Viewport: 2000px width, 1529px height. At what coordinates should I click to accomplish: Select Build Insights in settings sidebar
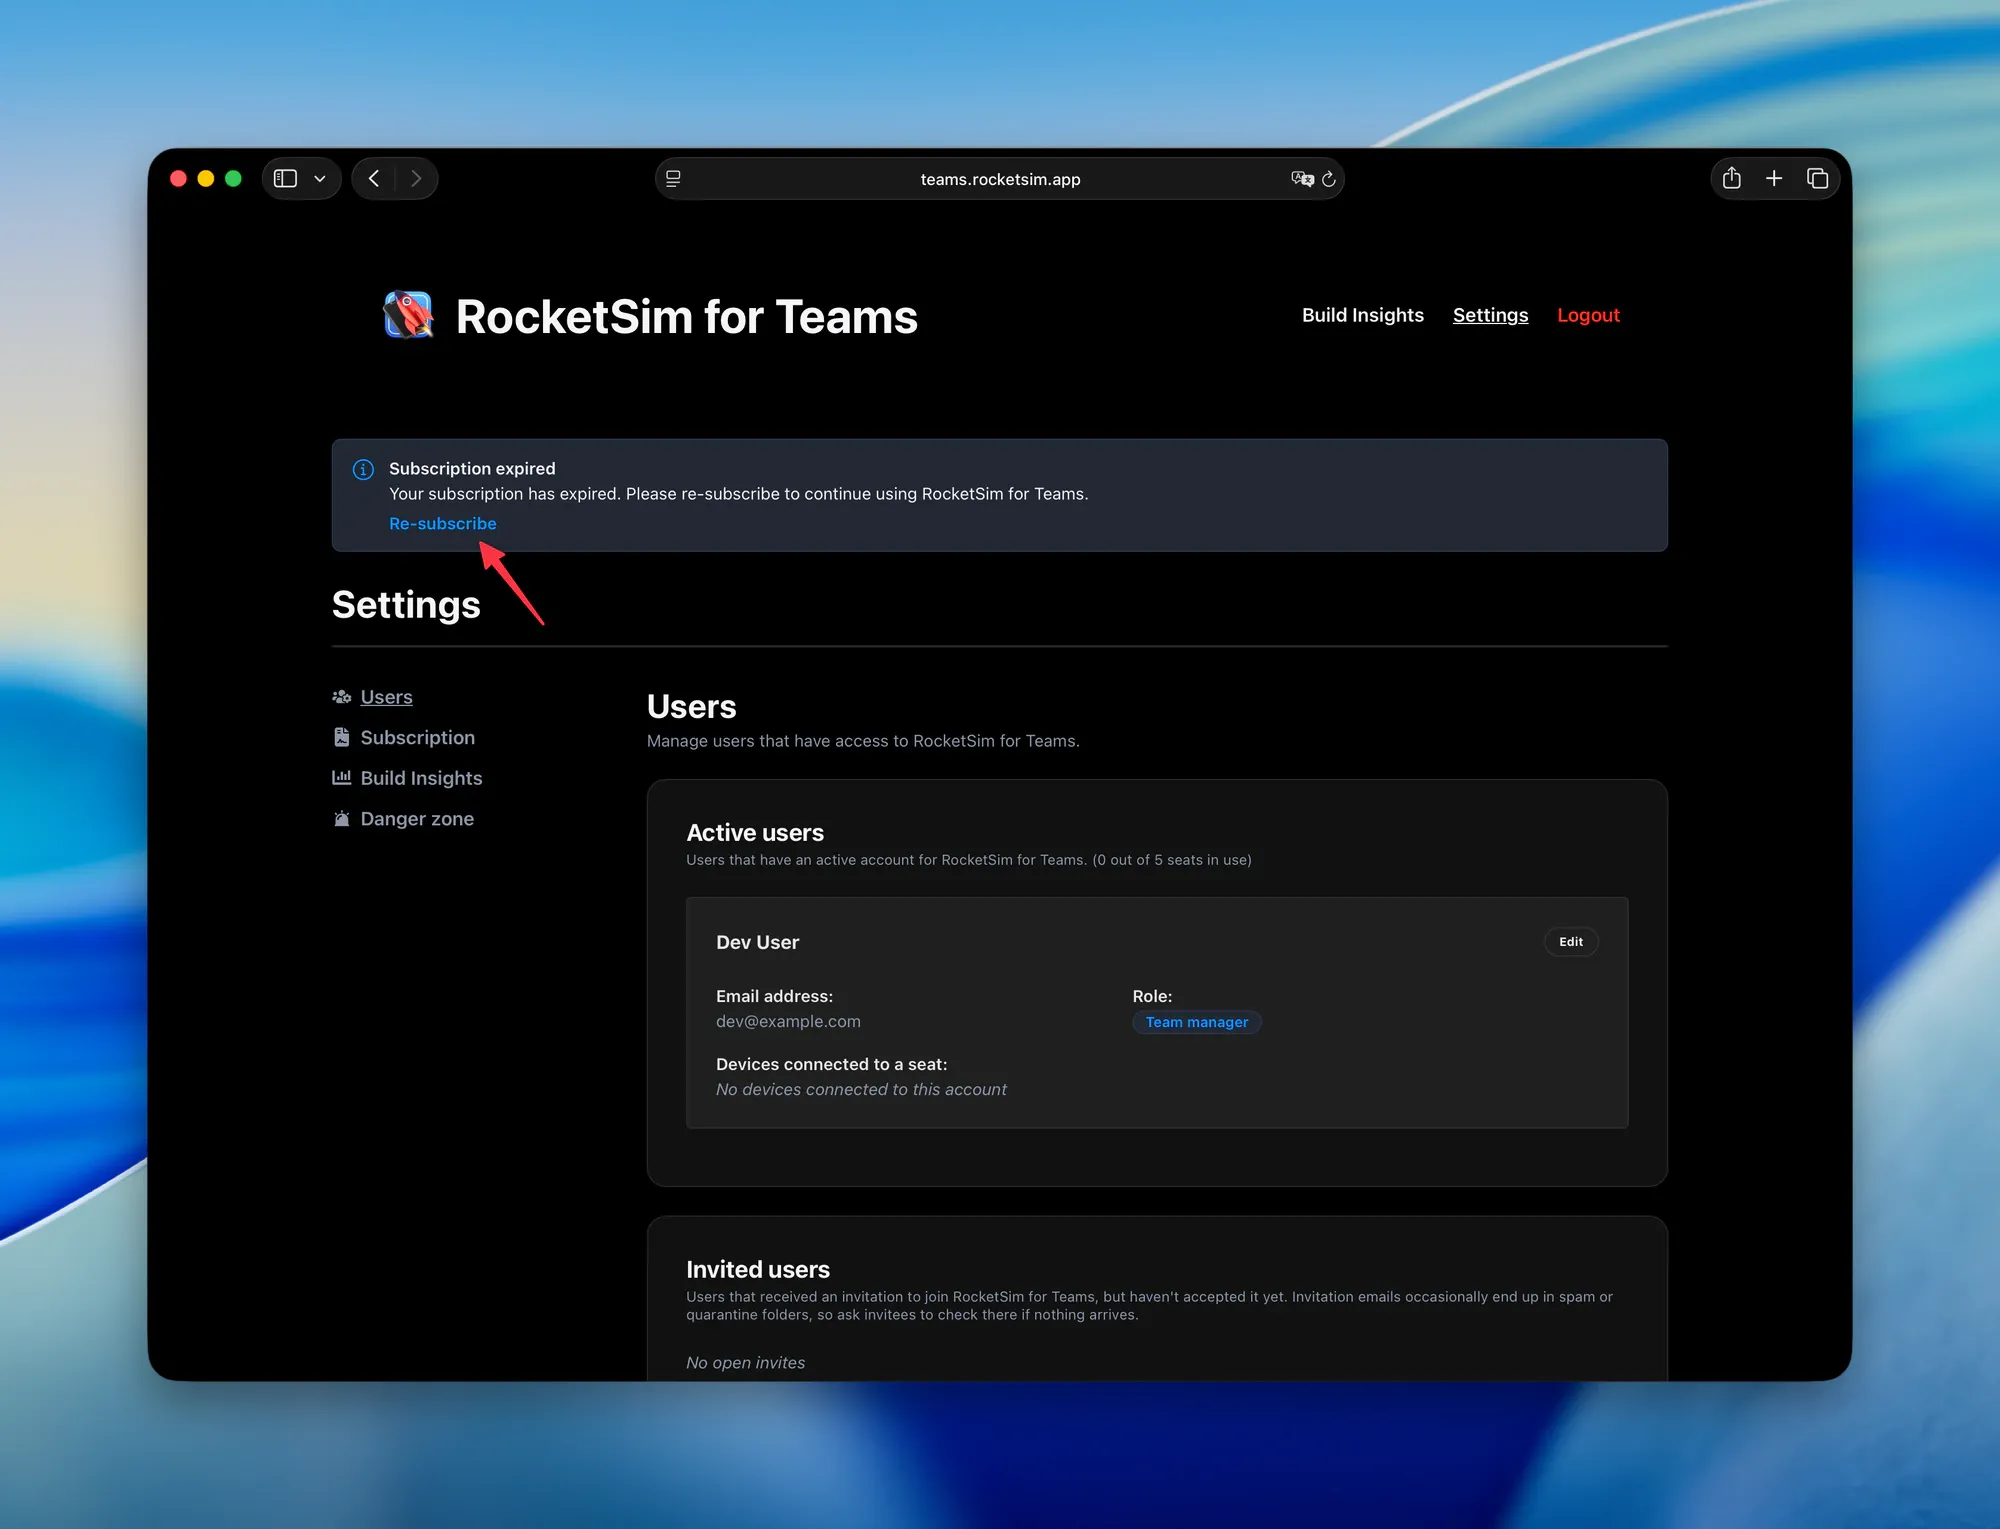click(421, 778)
